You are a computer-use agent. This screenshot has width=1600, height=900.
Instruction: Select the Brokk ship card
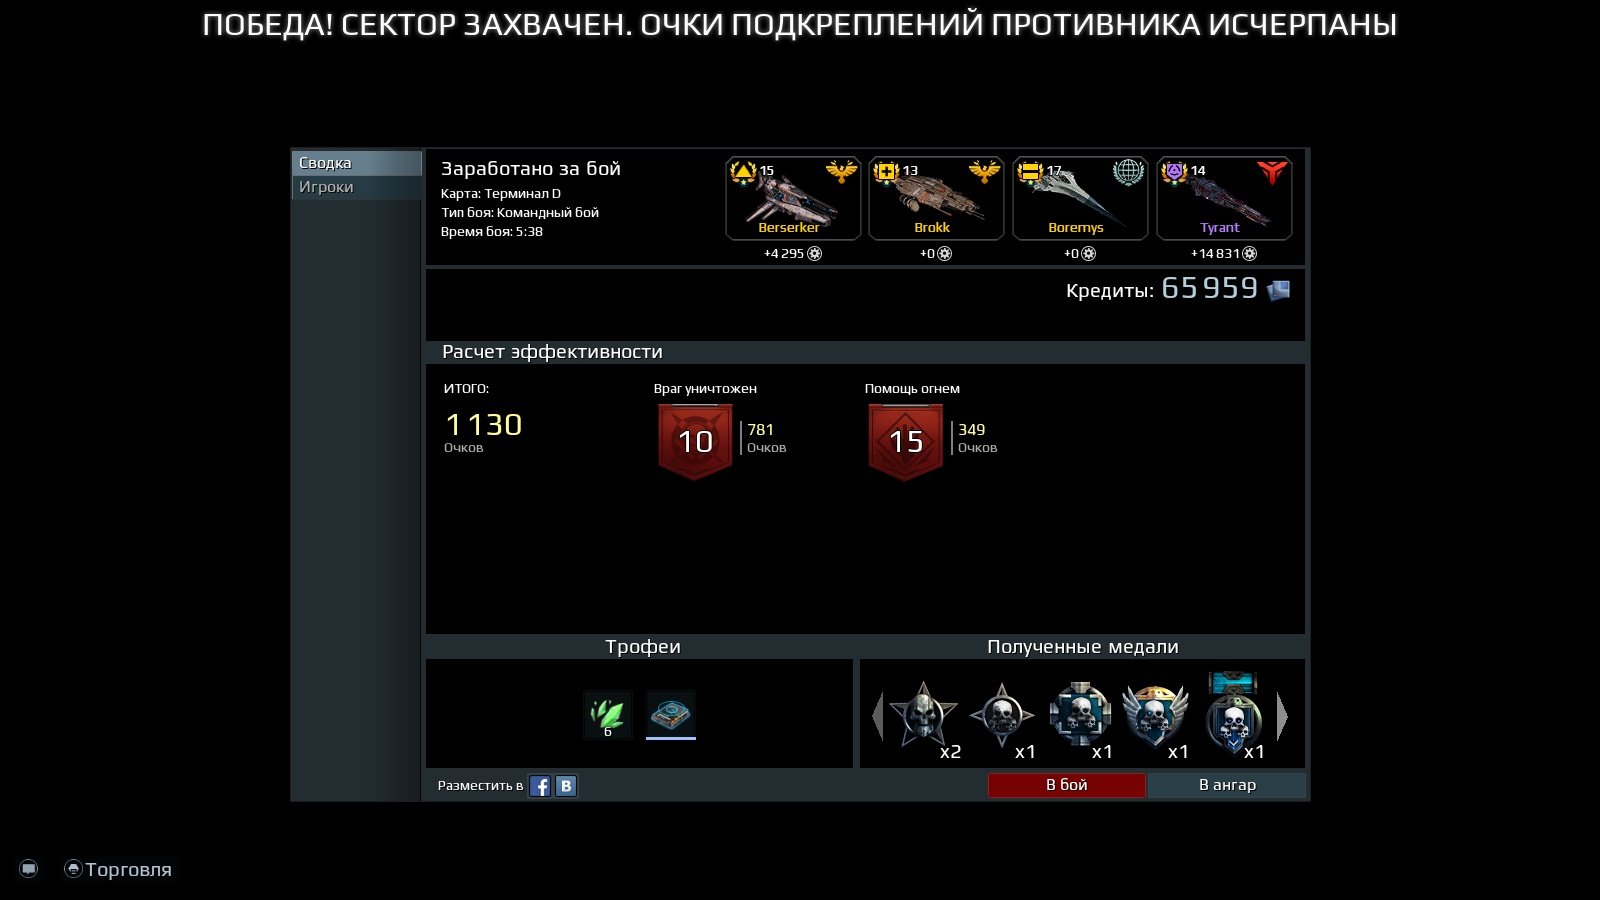(936, 199)
